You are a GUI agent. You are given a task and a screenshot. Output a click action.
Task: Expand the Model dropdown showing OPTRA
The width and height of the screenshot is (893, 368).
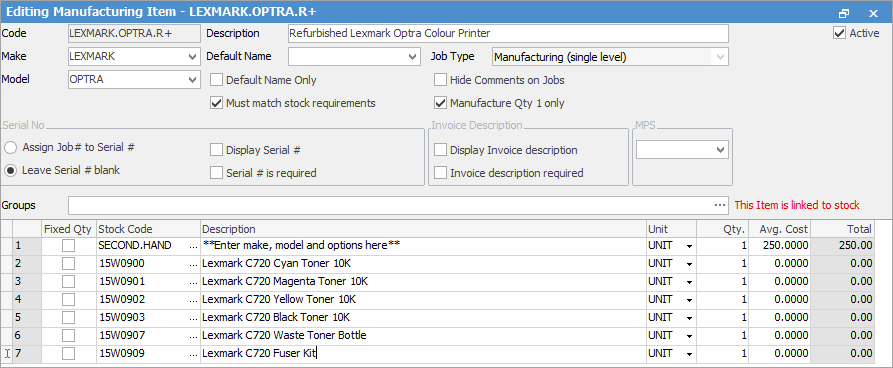[x=192, y=80]
